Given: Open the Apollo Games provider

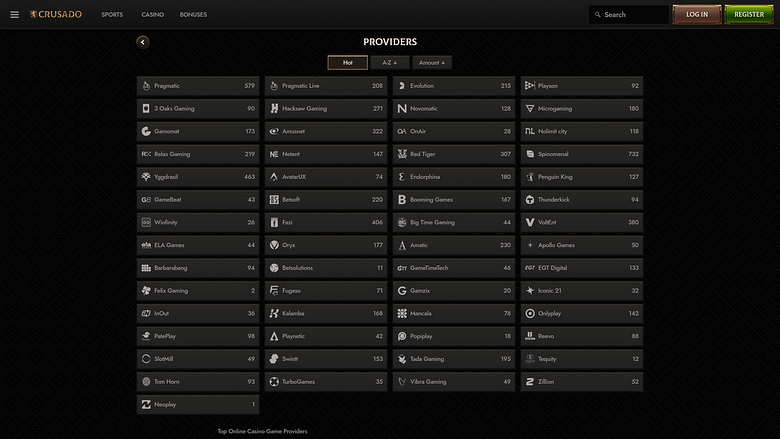Looking at the screenshot, I should pyautogui.click(x=582, y=245).
